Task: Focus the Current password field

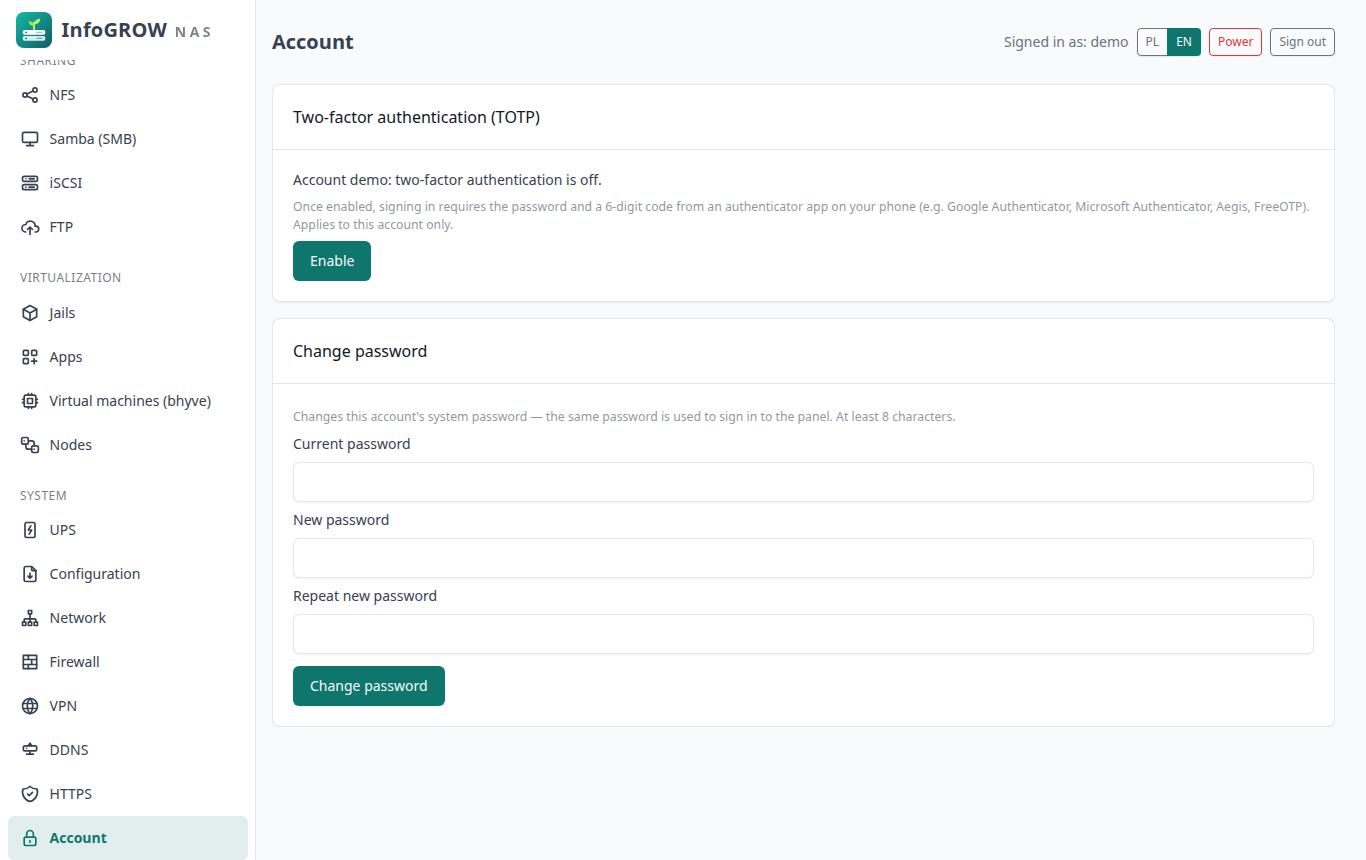Action: pos(803,482)
